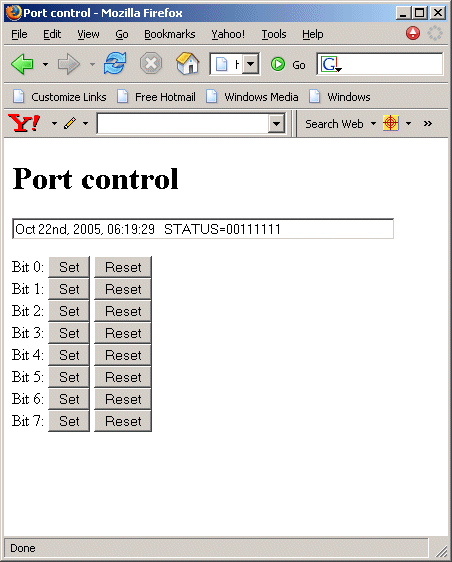Open the Forward button history dropdown

tap(92, 65)
